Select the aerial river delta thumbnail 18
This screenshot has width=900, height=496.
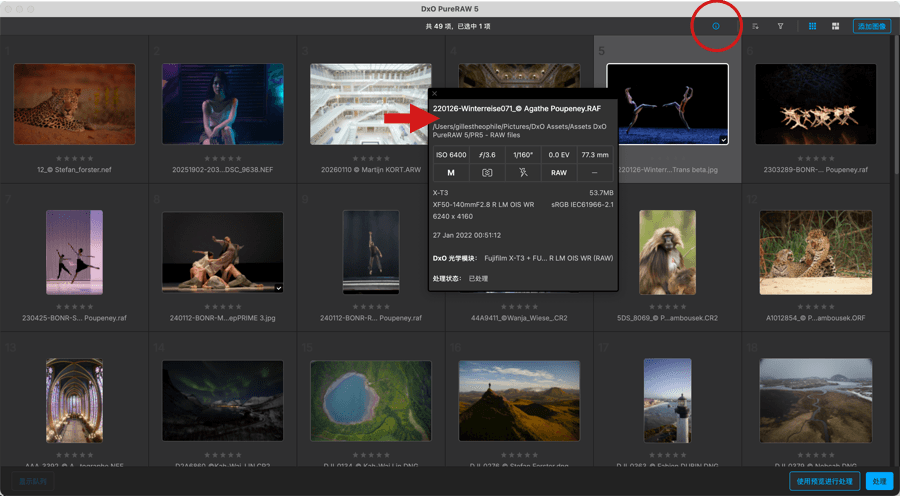[816, 401]
